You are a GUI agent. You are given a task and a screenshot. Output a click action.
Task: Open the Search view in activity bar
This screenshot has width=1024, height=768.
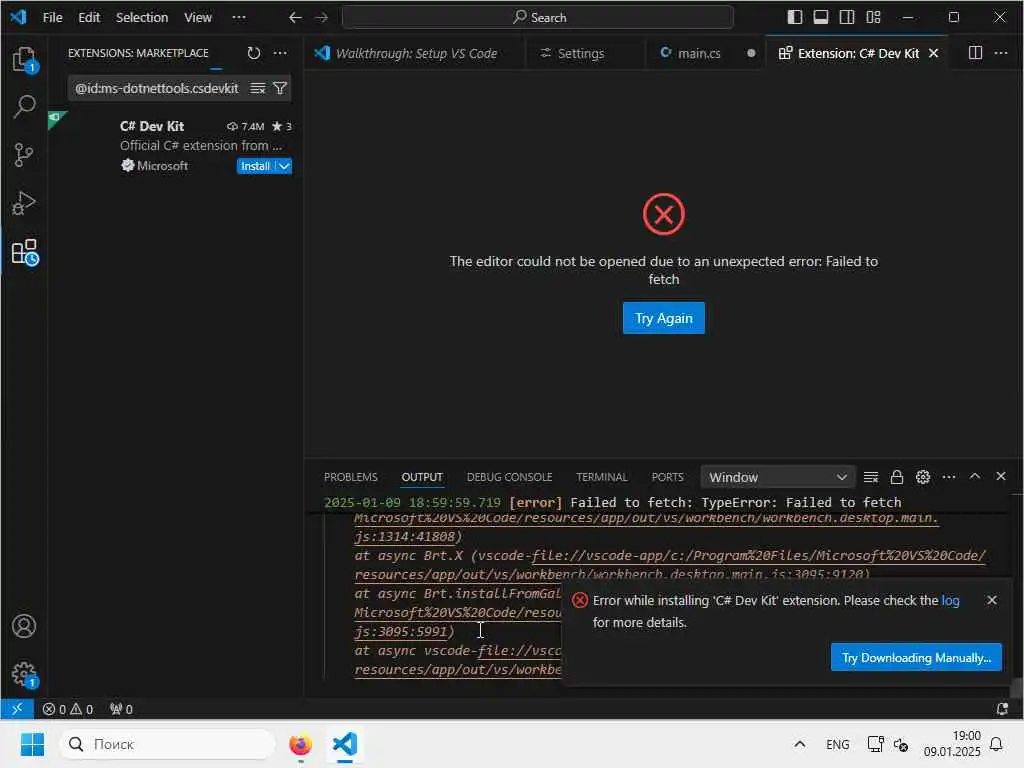pyautogui.click(x=24, y=106)
